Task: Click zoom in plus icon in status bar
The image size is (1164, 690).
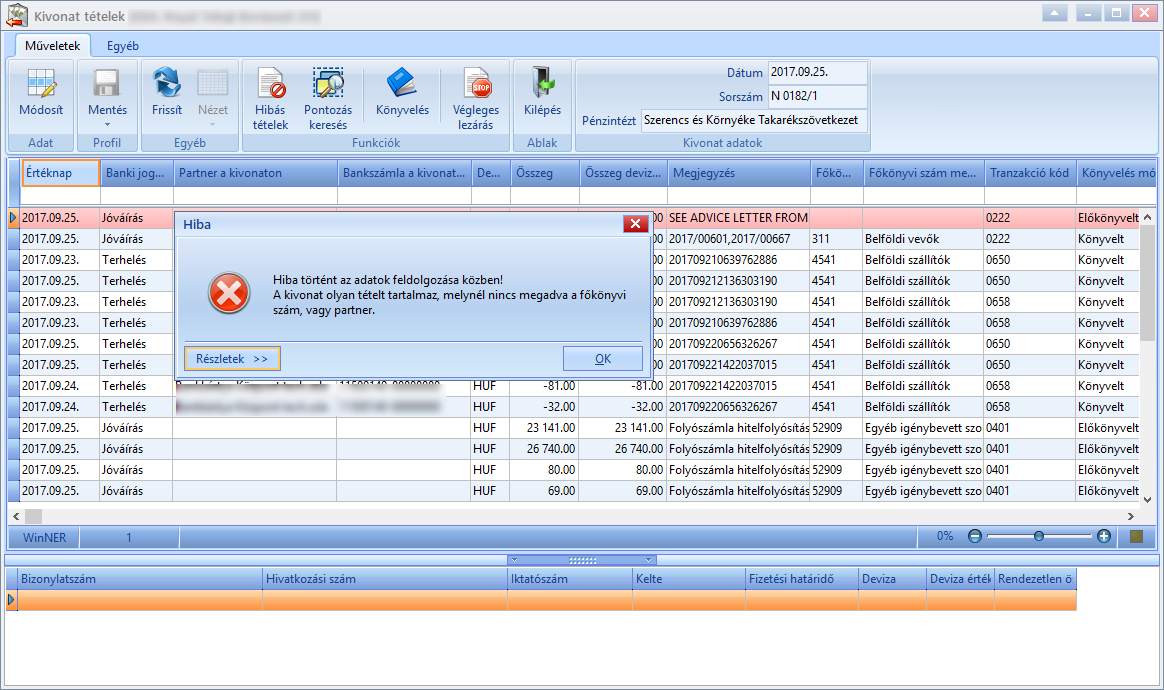Action: [1104, 536]
